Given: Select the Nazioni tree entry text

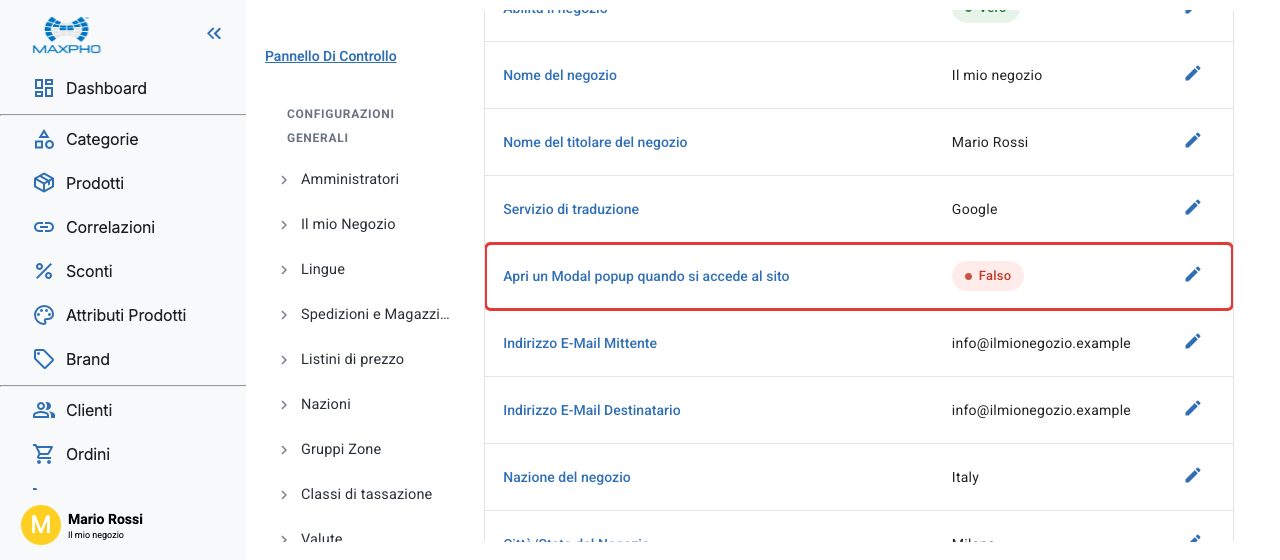Looking at the screenshot, I should click(326, 404).
